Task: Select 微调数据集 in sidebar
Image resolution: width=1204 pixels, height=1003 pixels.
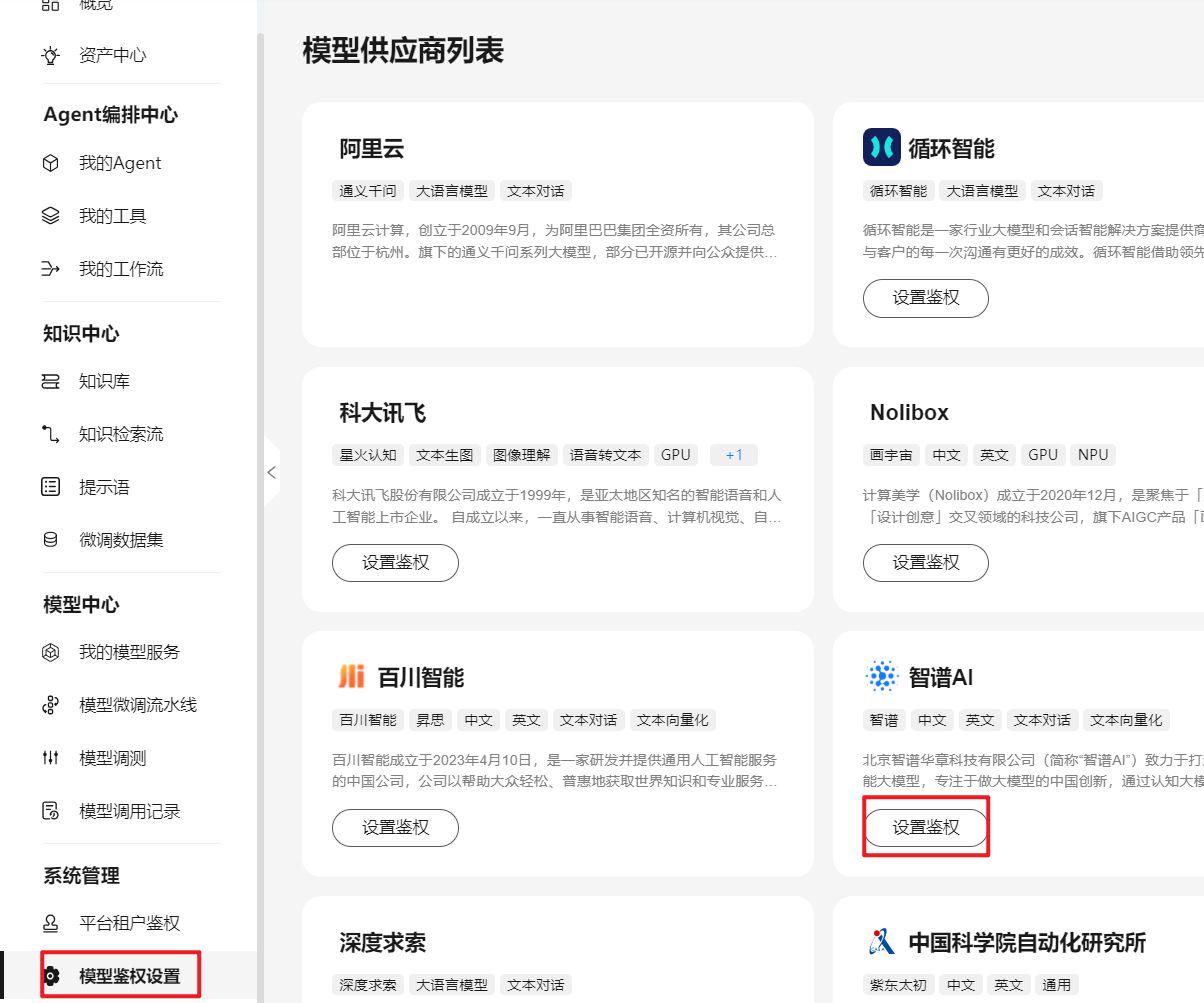Action: (121, 540)
